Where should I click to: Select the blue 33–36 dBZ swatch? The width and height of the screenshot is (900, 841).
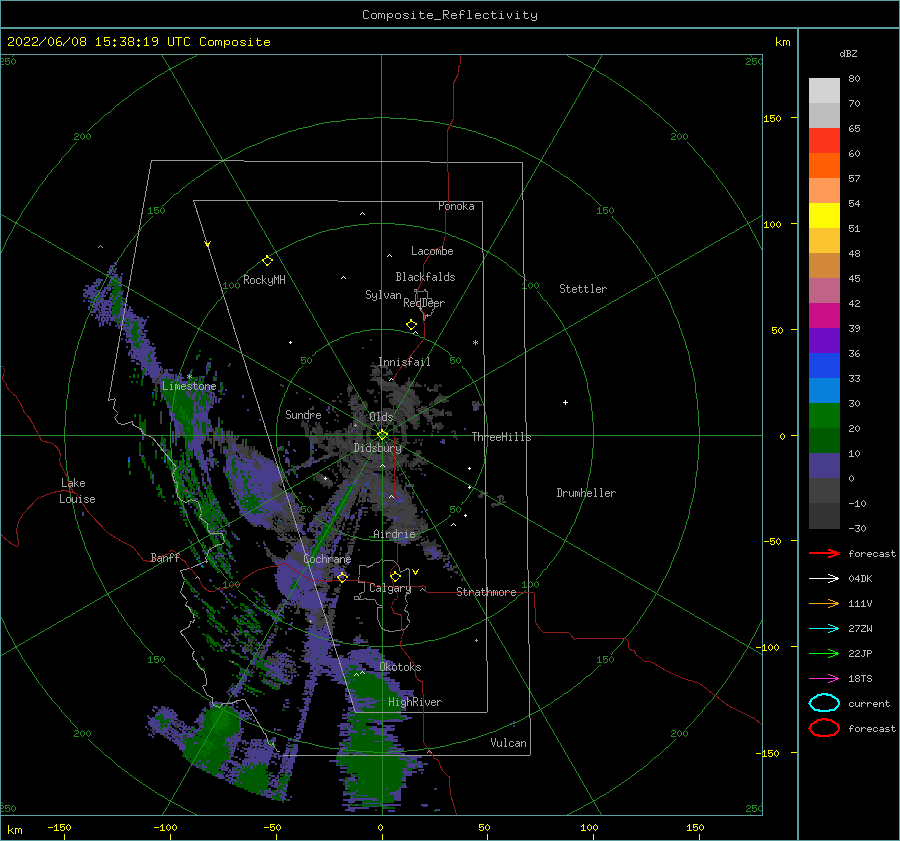[824, 366]
